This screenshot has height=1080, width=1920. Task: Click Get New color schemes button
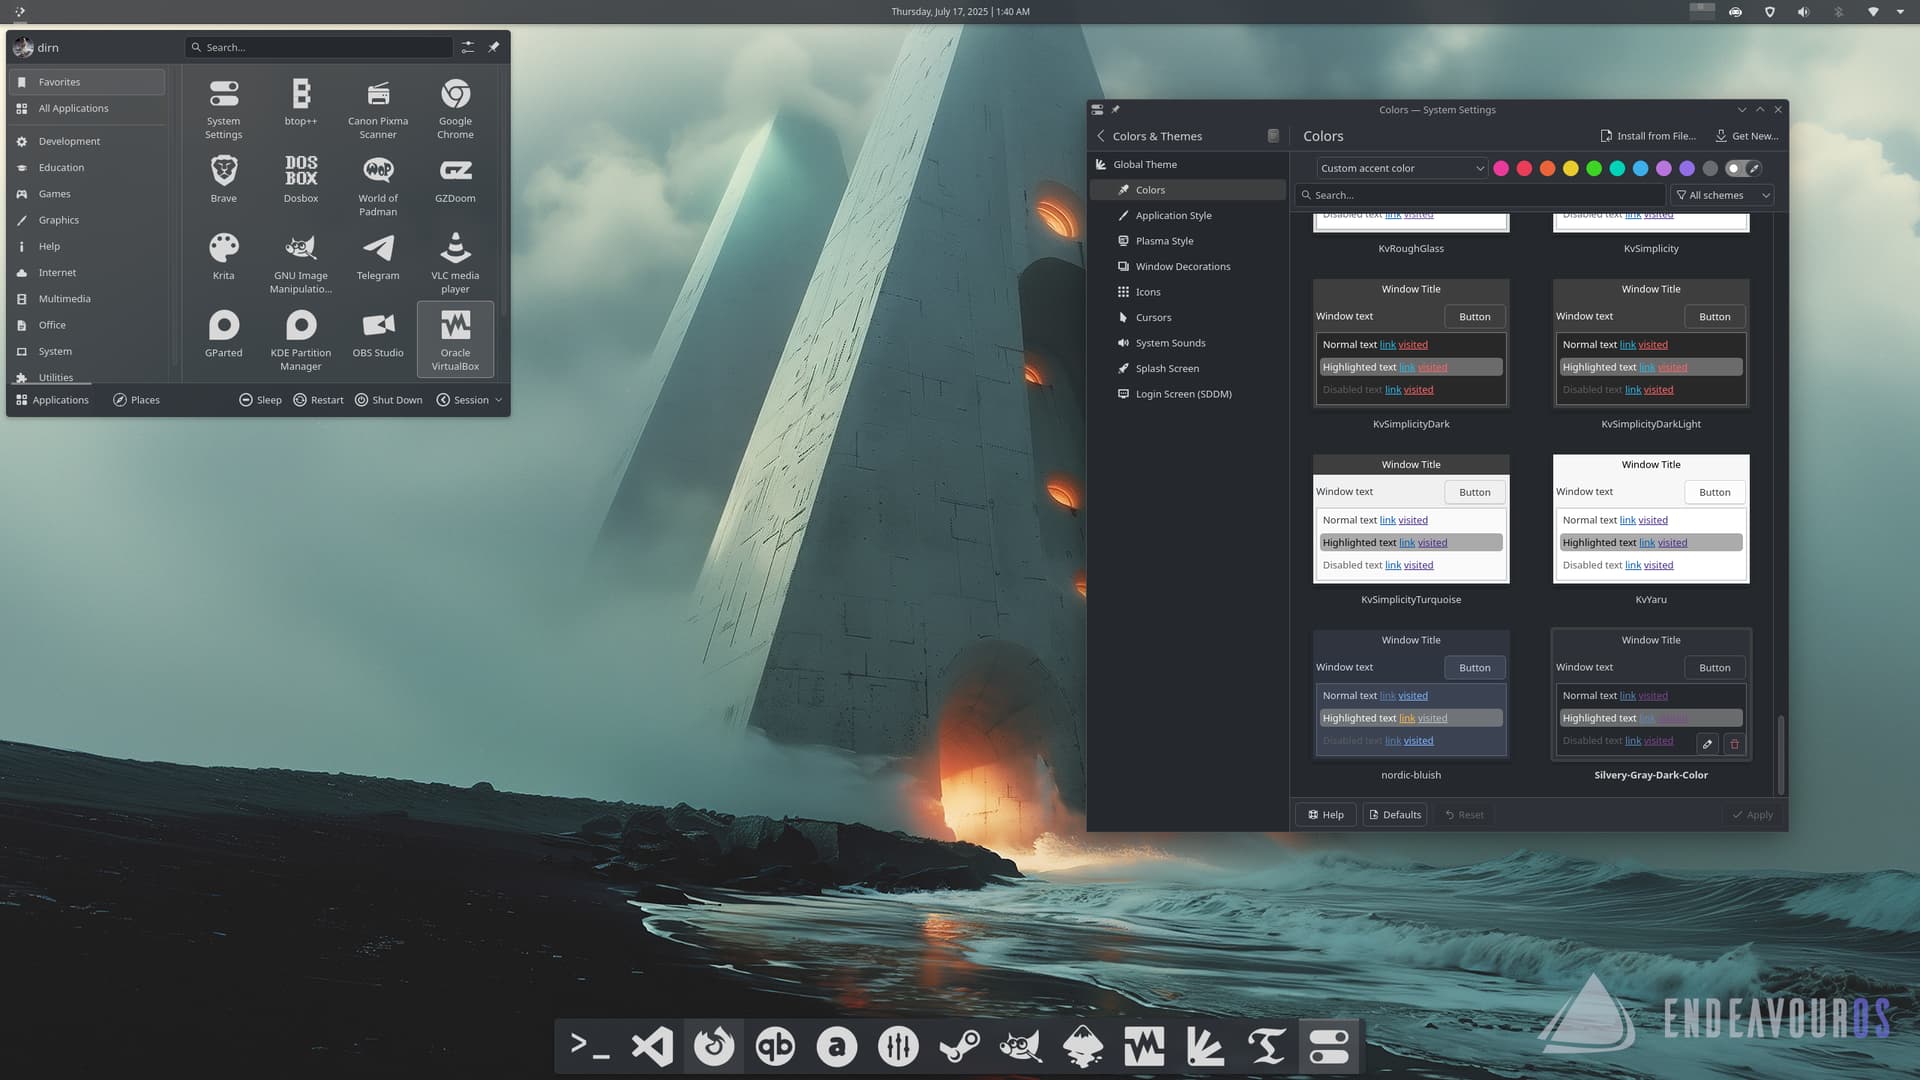(x=1746, y=136)
